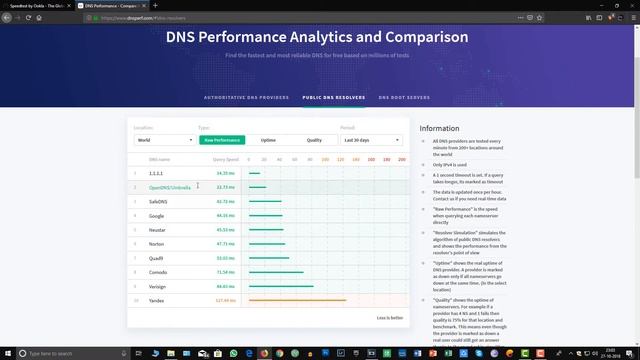Open the page actions three-dot menu

tap(520, 18)
